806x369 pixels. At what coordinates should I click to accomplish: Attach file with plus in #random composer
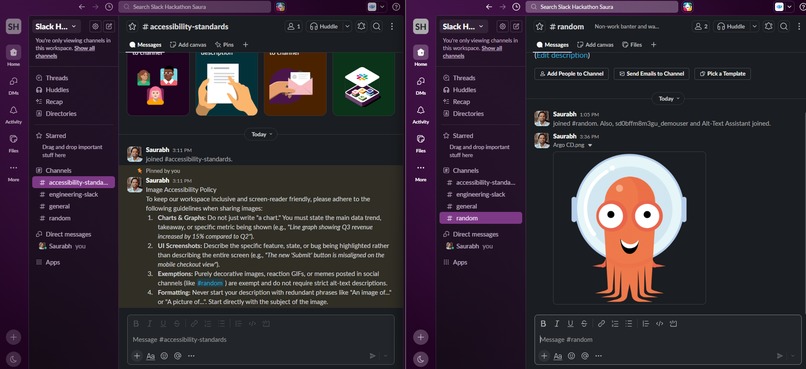pyautogui.click(x=544, y=356)
